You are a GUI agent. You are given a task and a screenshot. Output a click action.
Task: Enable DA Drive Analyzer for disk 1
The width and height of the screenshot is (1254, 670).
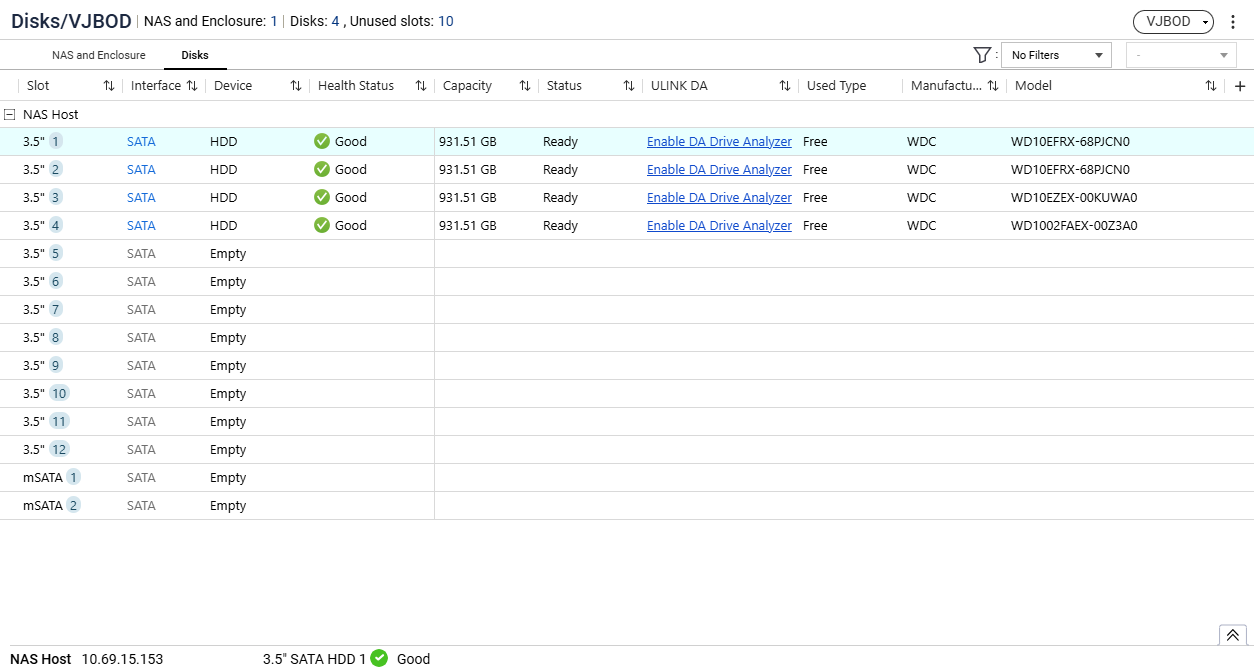point(719,142)
